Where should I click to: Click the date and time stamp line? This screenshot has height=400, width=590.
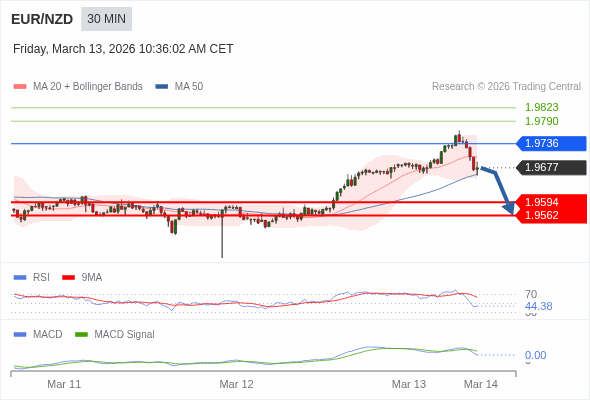tap(123, 49)
